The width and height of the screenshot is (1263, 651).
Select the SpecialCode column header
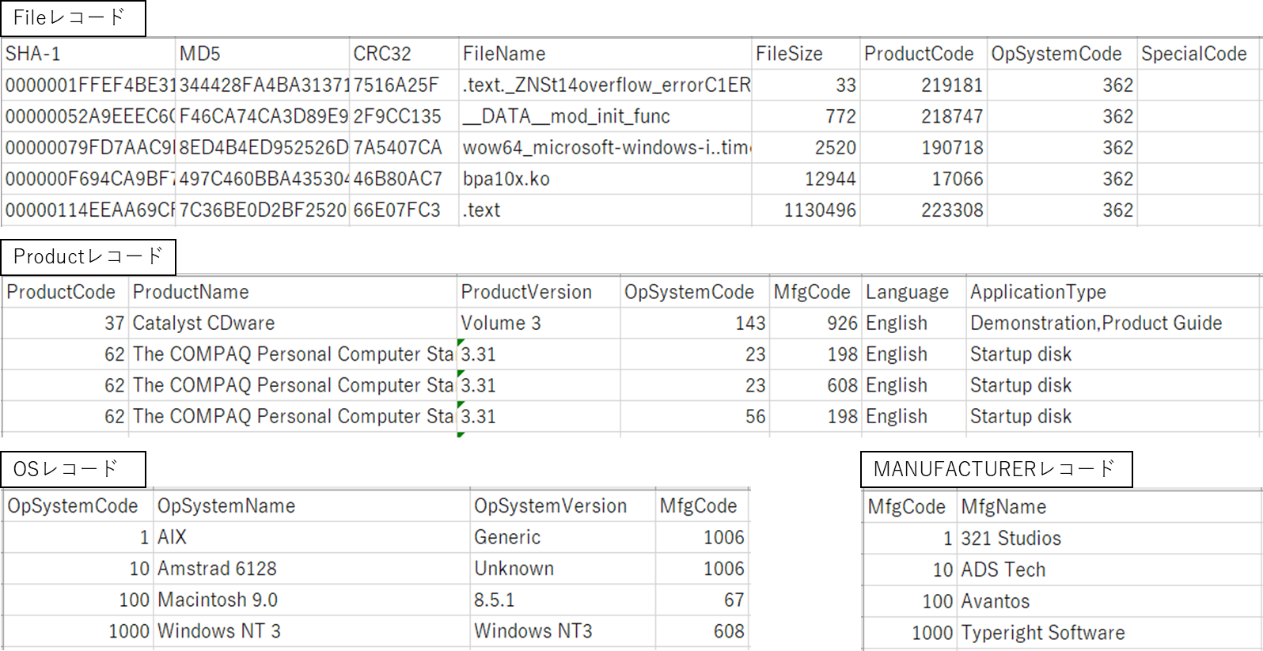click(1194, 54)
